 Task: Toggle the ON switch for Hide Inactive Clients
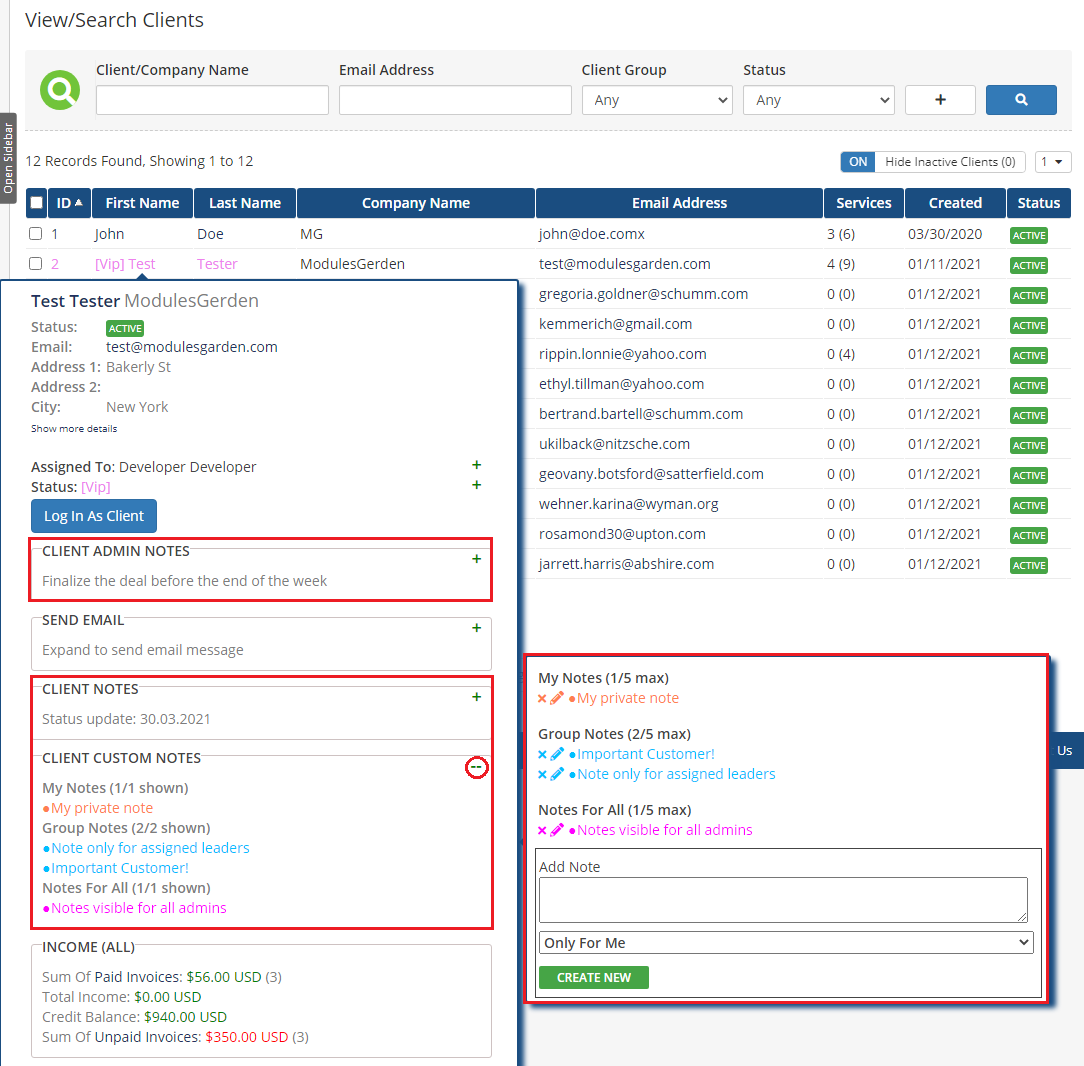[857, 162]
